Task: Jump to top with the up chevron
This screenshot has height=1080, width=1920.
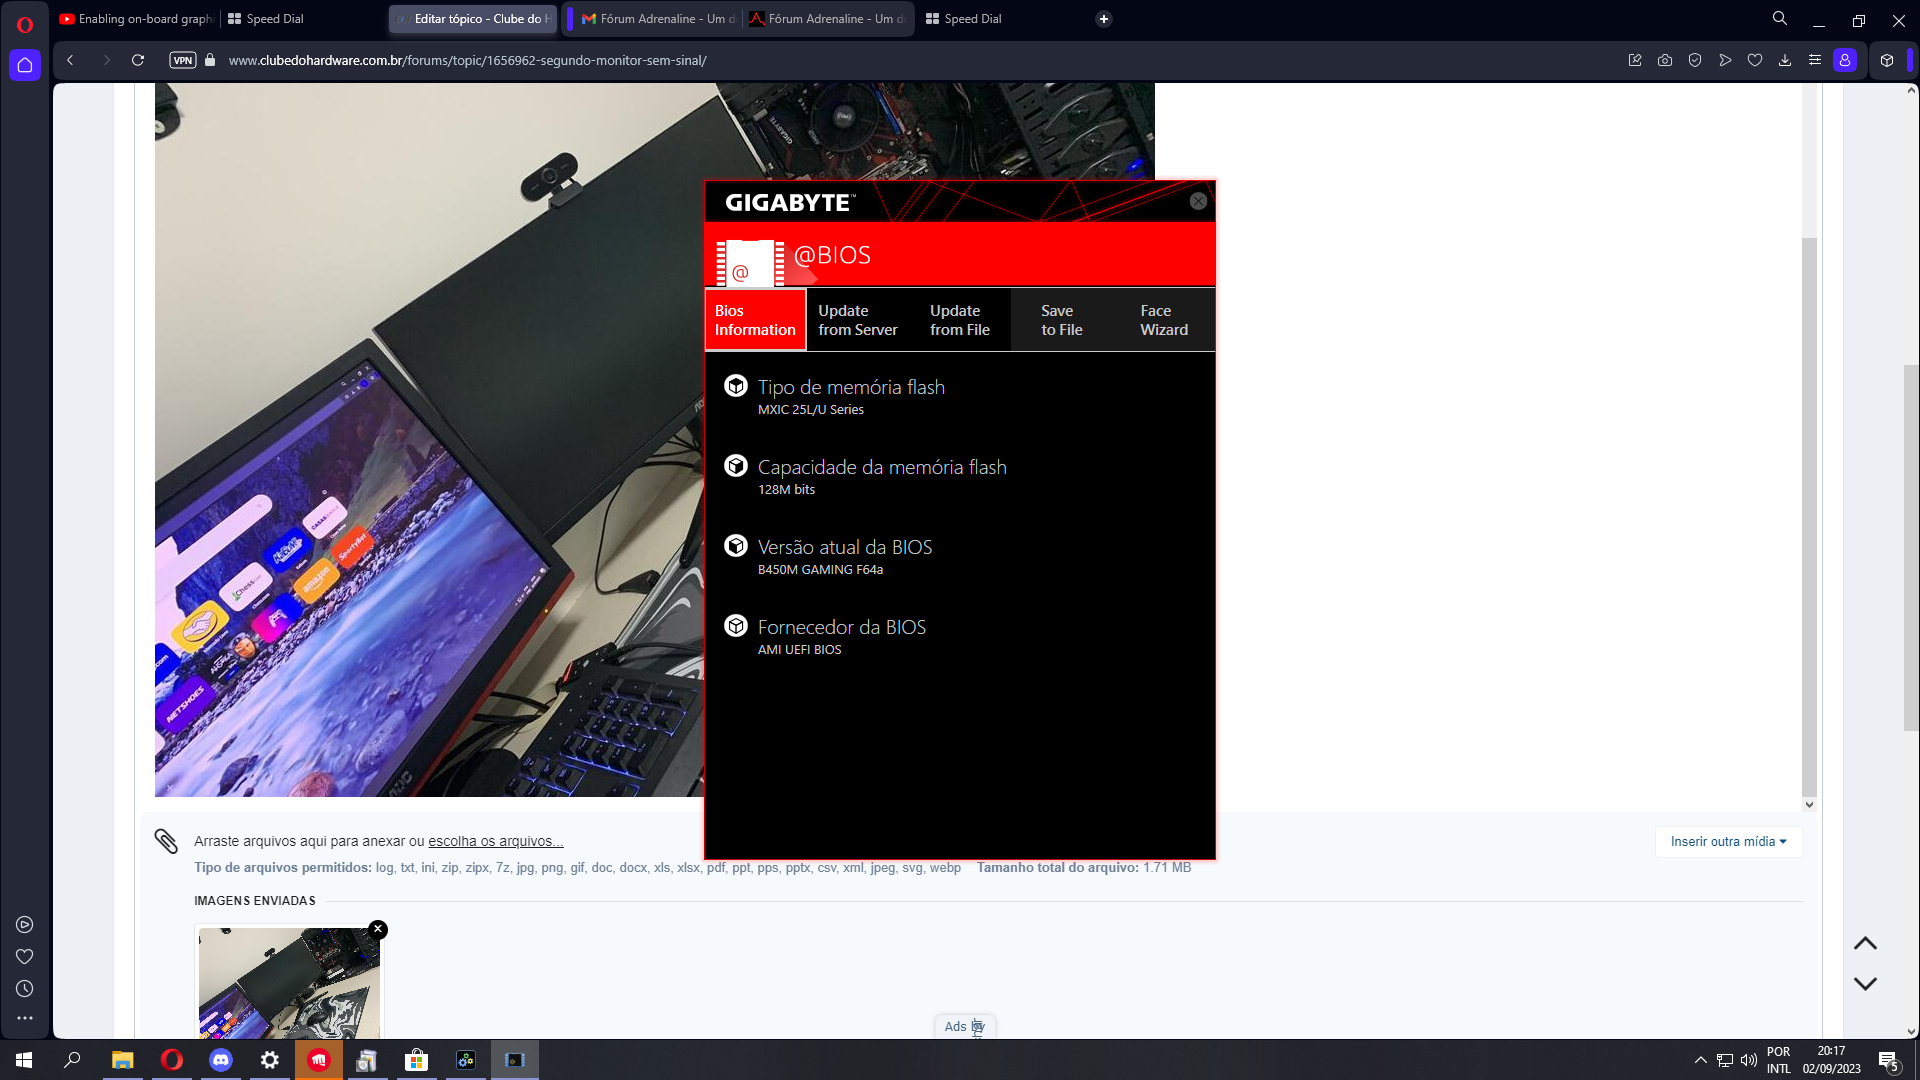Action: 1865,944
